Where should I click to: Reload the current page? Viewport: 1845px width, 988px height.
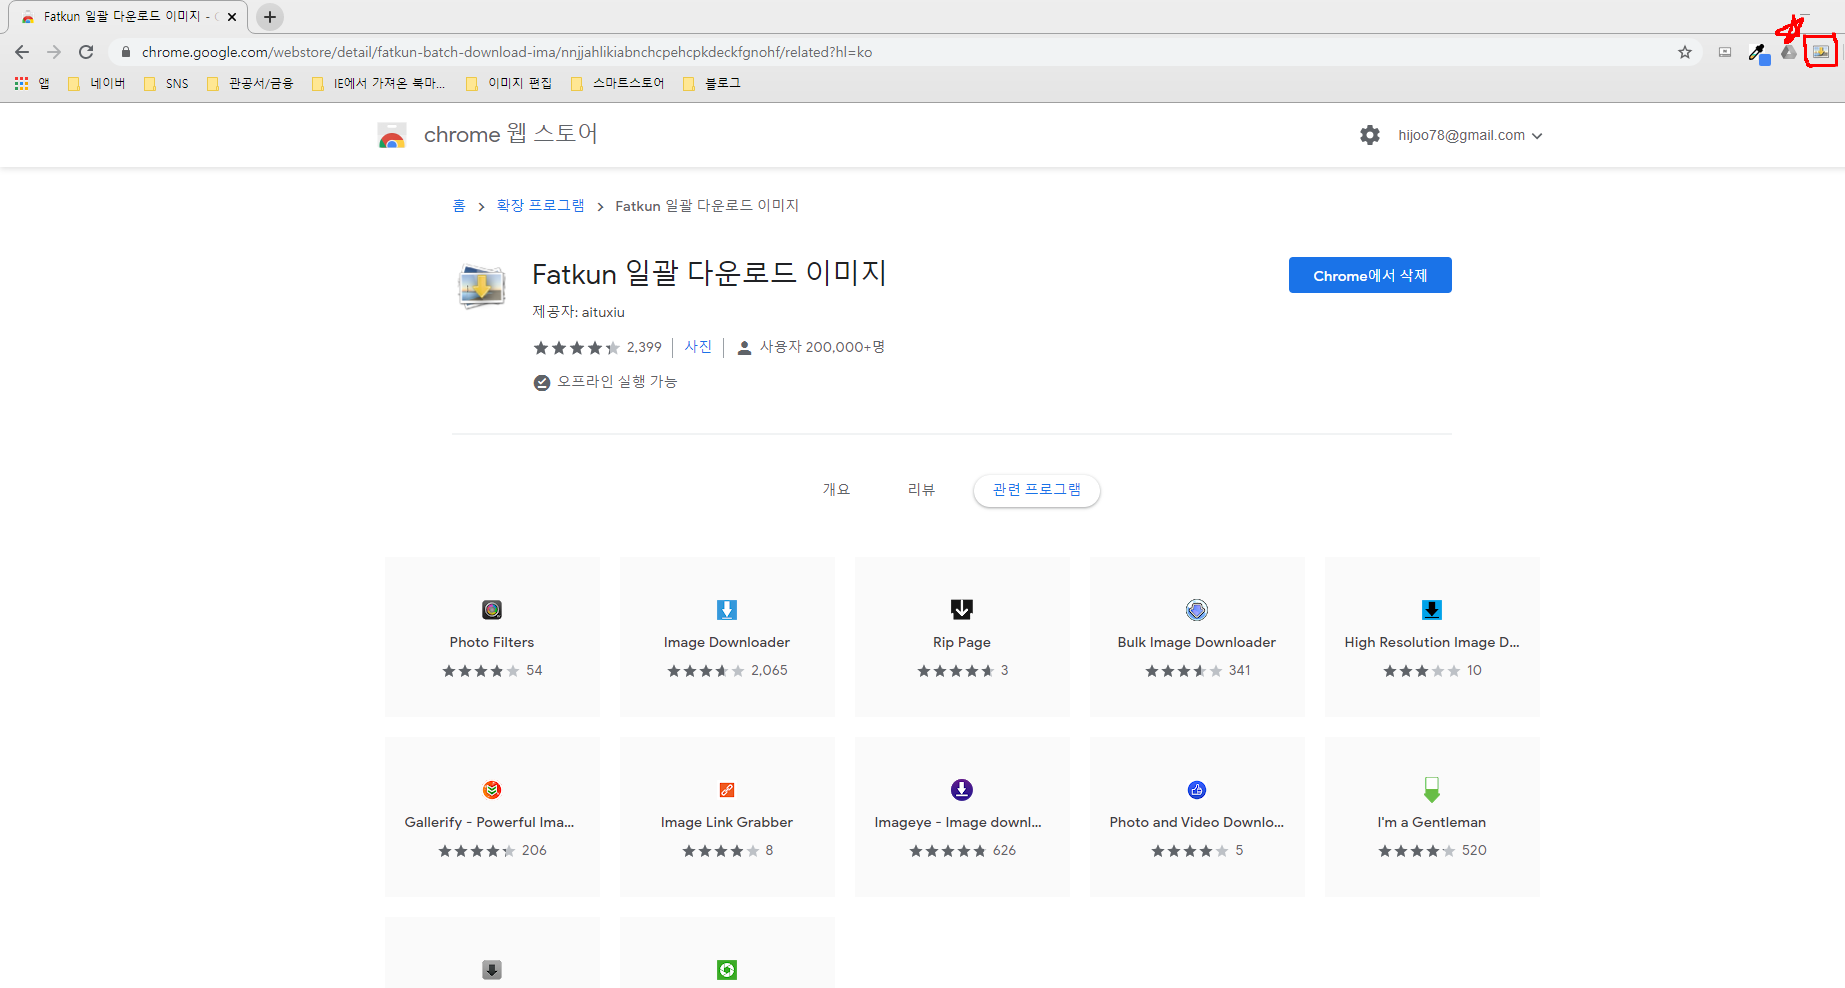pyautogui.click(x=86, y=52)
